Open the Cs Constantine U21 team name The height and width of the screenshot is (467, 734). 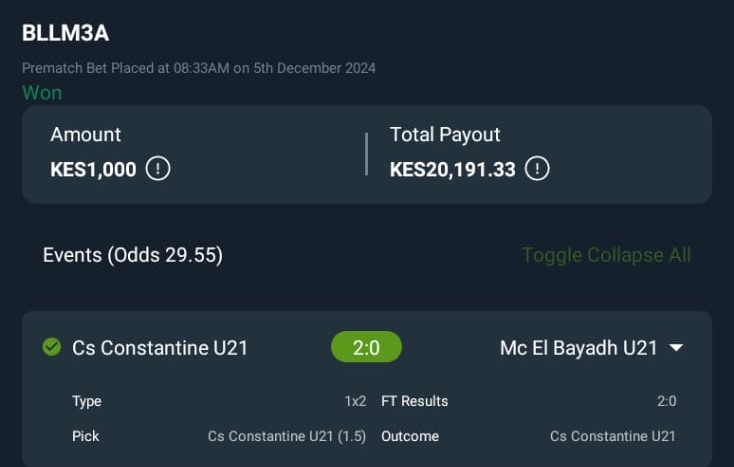[160, 348]
